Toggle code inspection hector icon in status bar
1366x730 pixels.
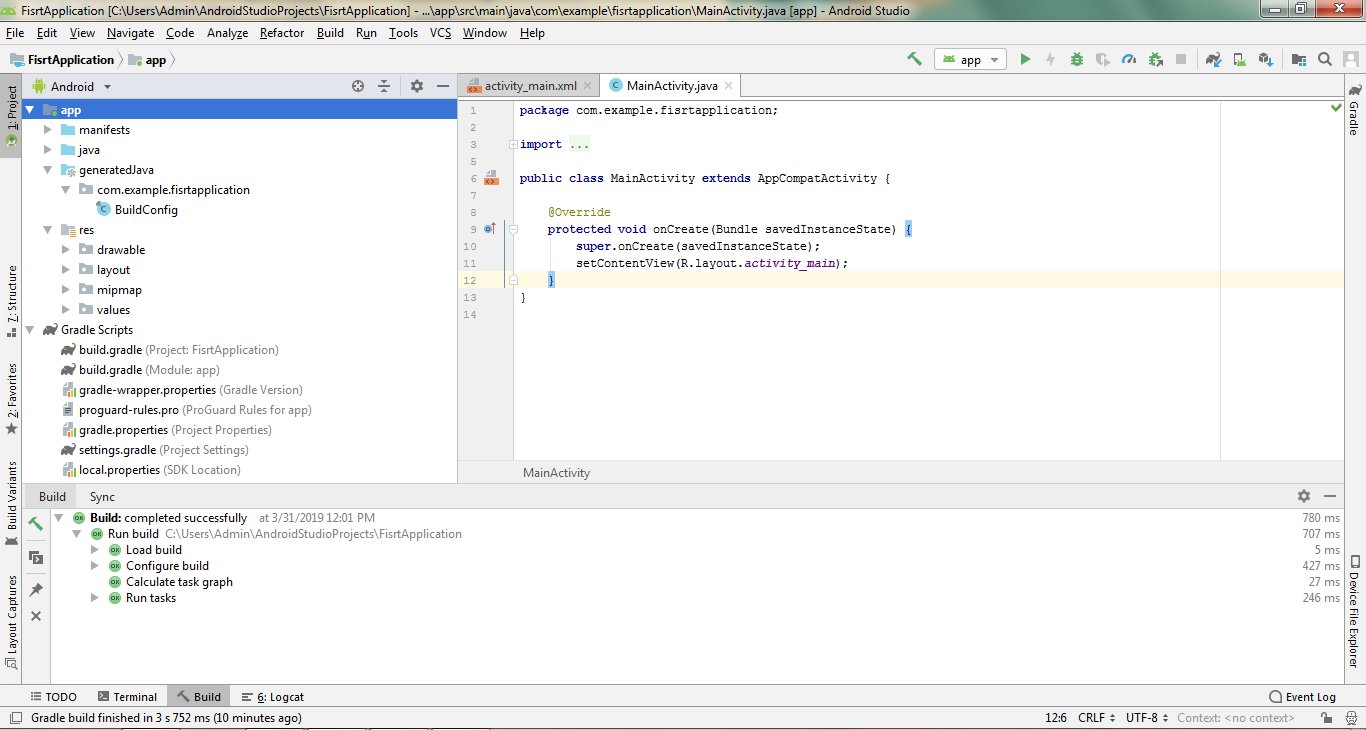pos(1350,718)
